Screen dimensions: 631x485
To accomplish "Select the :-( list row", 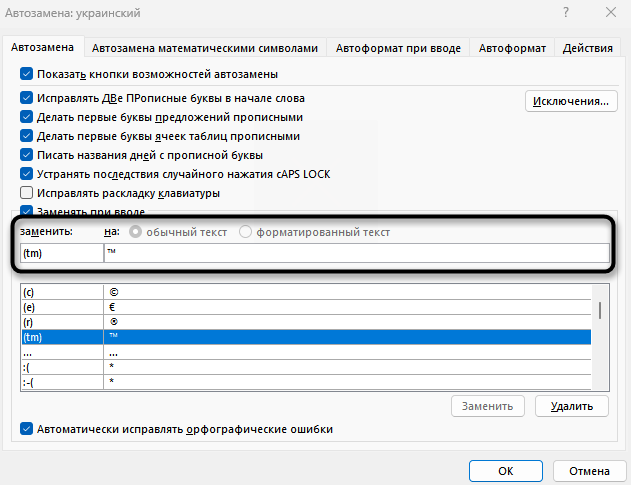I will click(306, 382).
